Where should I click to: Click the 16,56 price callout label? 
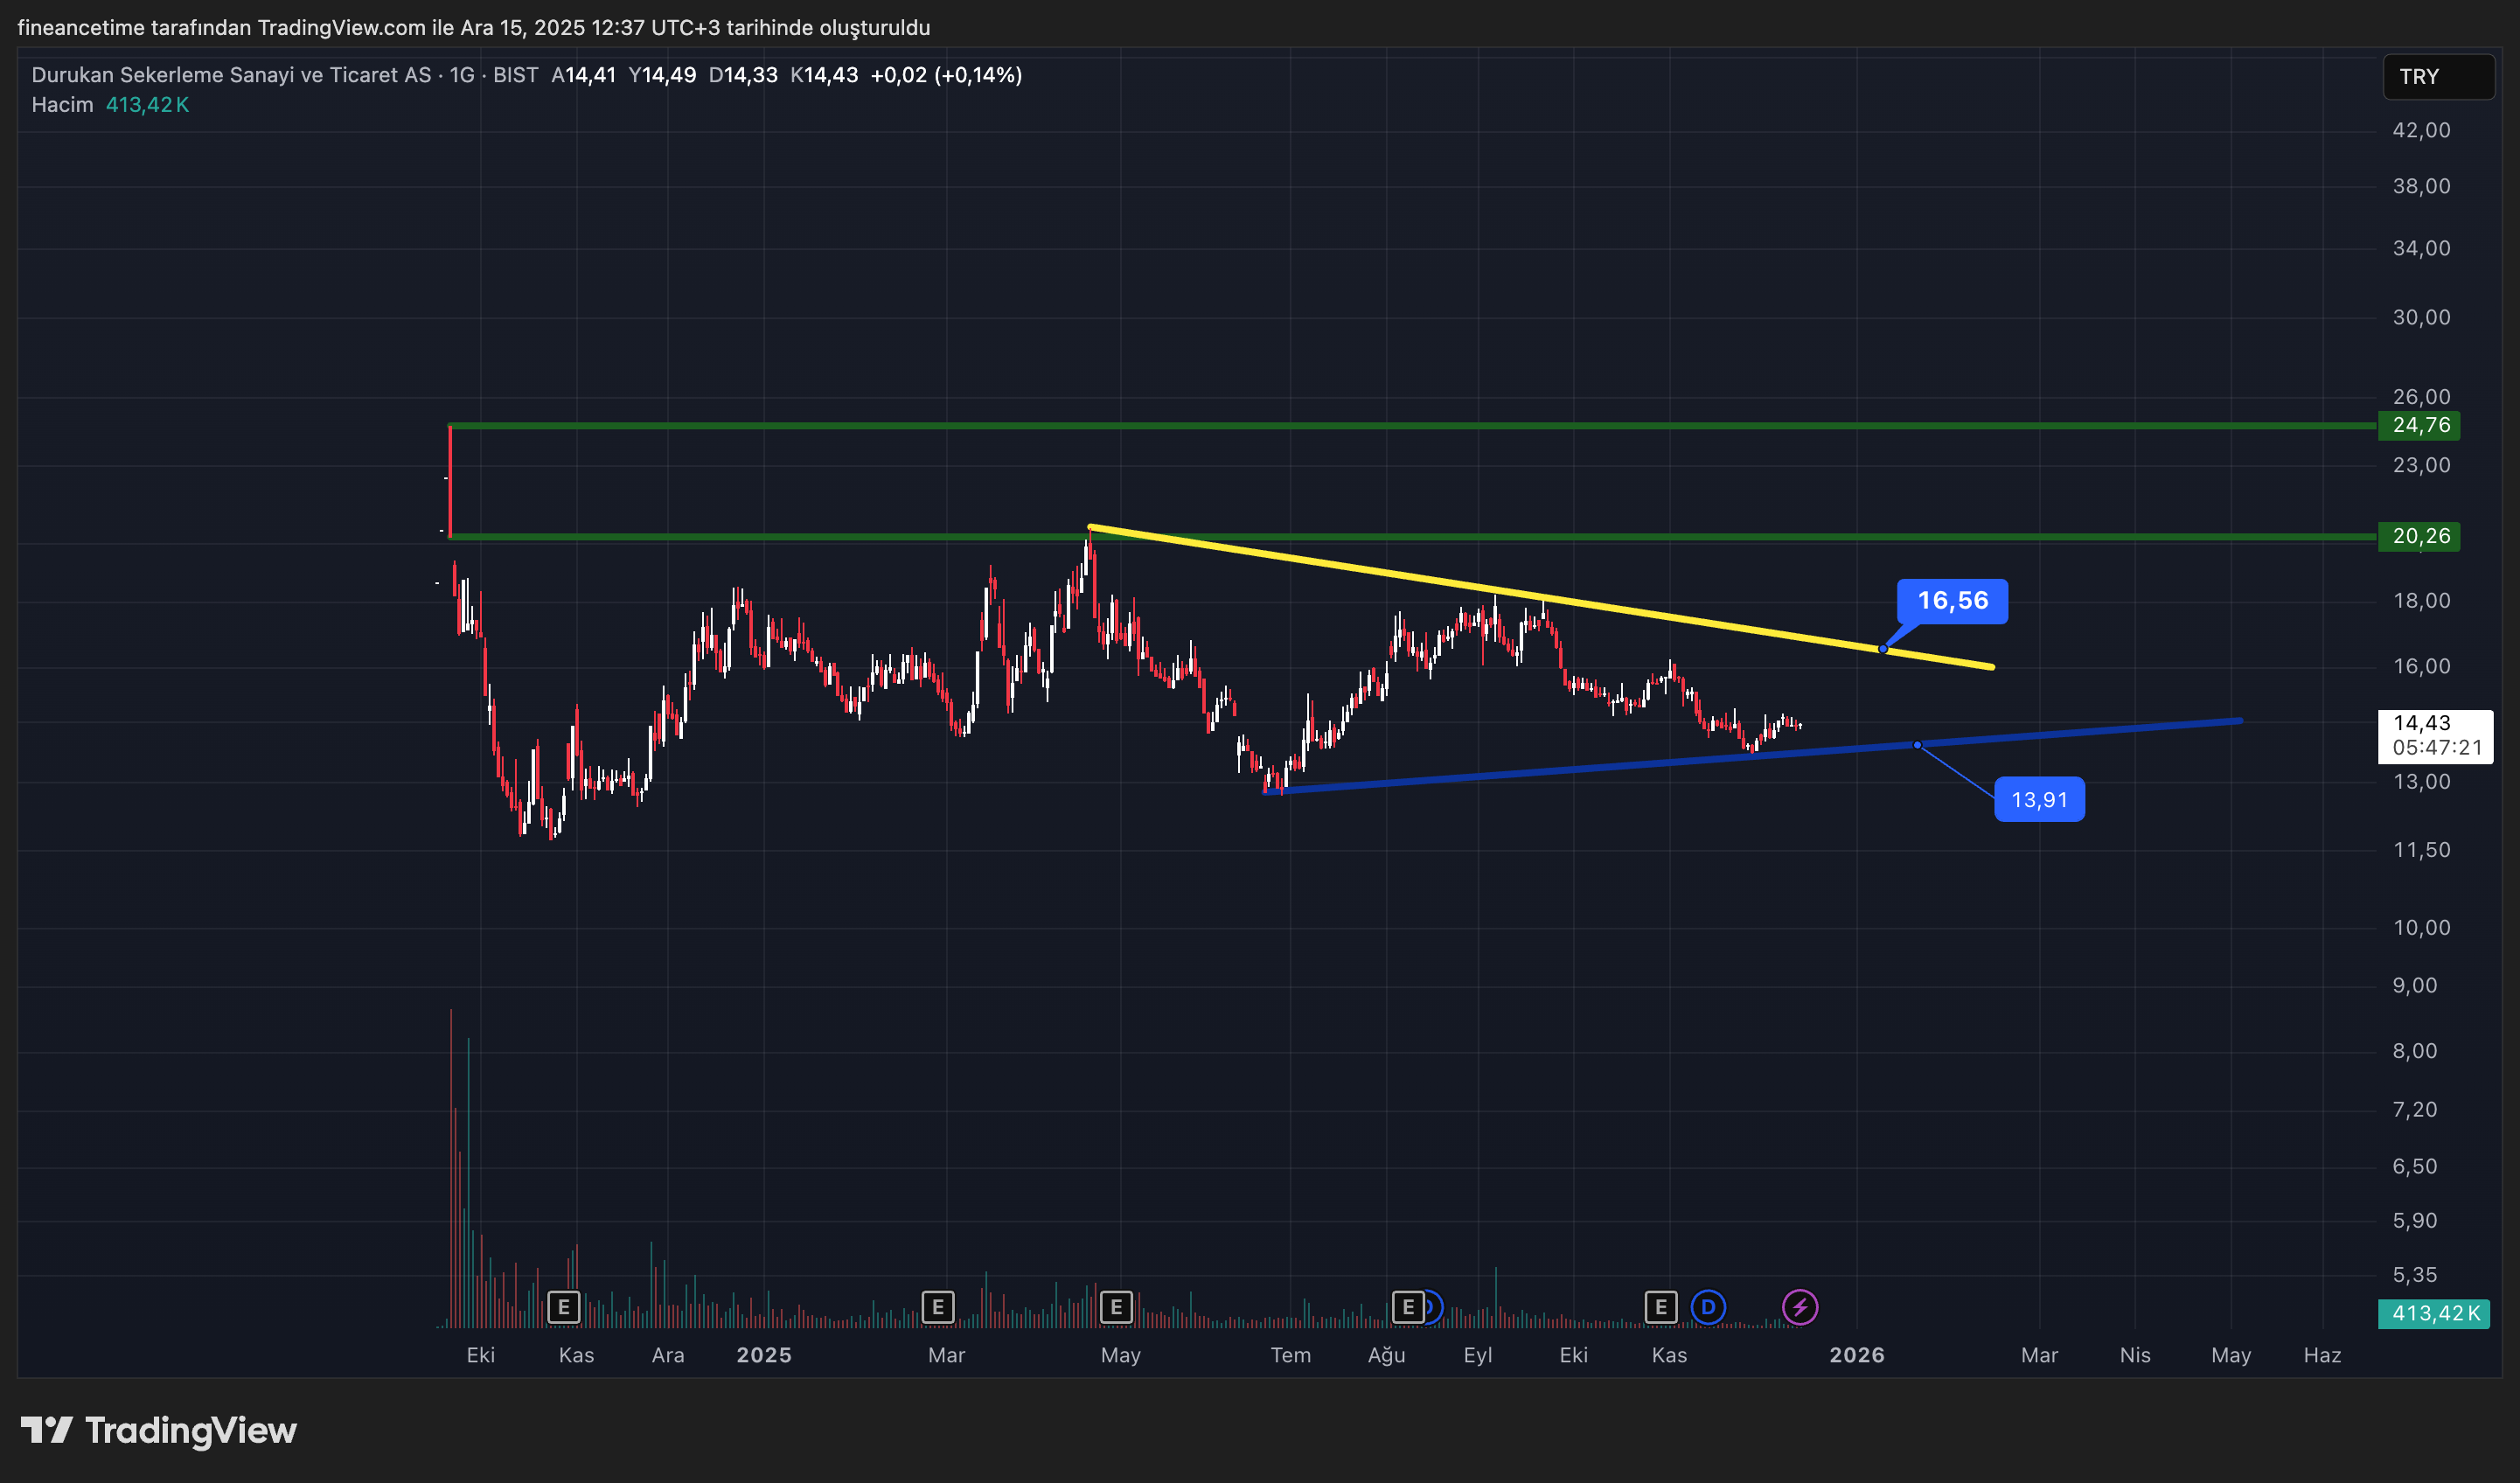pos(1952,601)
